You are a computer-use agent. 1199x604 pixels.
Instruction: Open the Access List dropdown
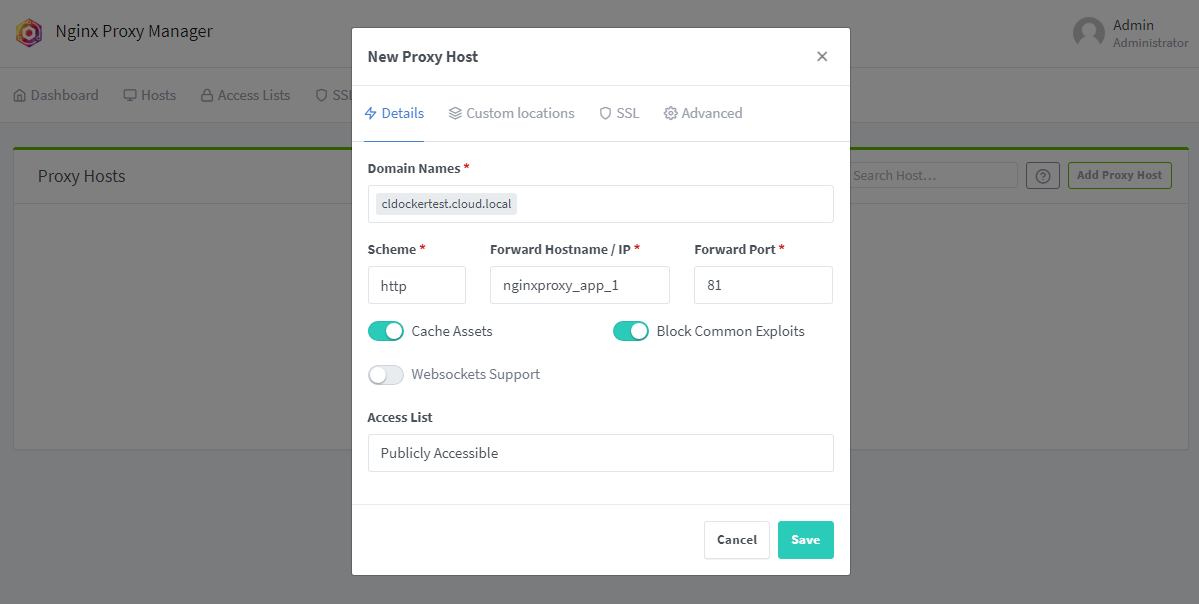(600, 453)
